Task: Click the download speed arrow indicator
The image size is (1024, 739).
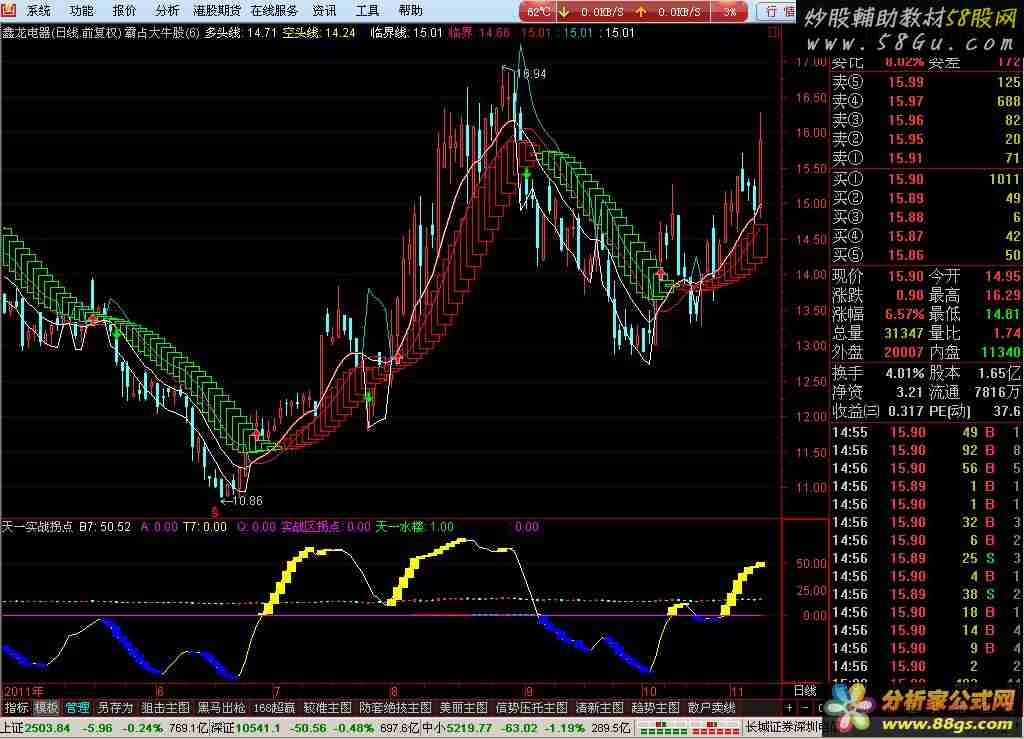Action: [x=564, y=12]
